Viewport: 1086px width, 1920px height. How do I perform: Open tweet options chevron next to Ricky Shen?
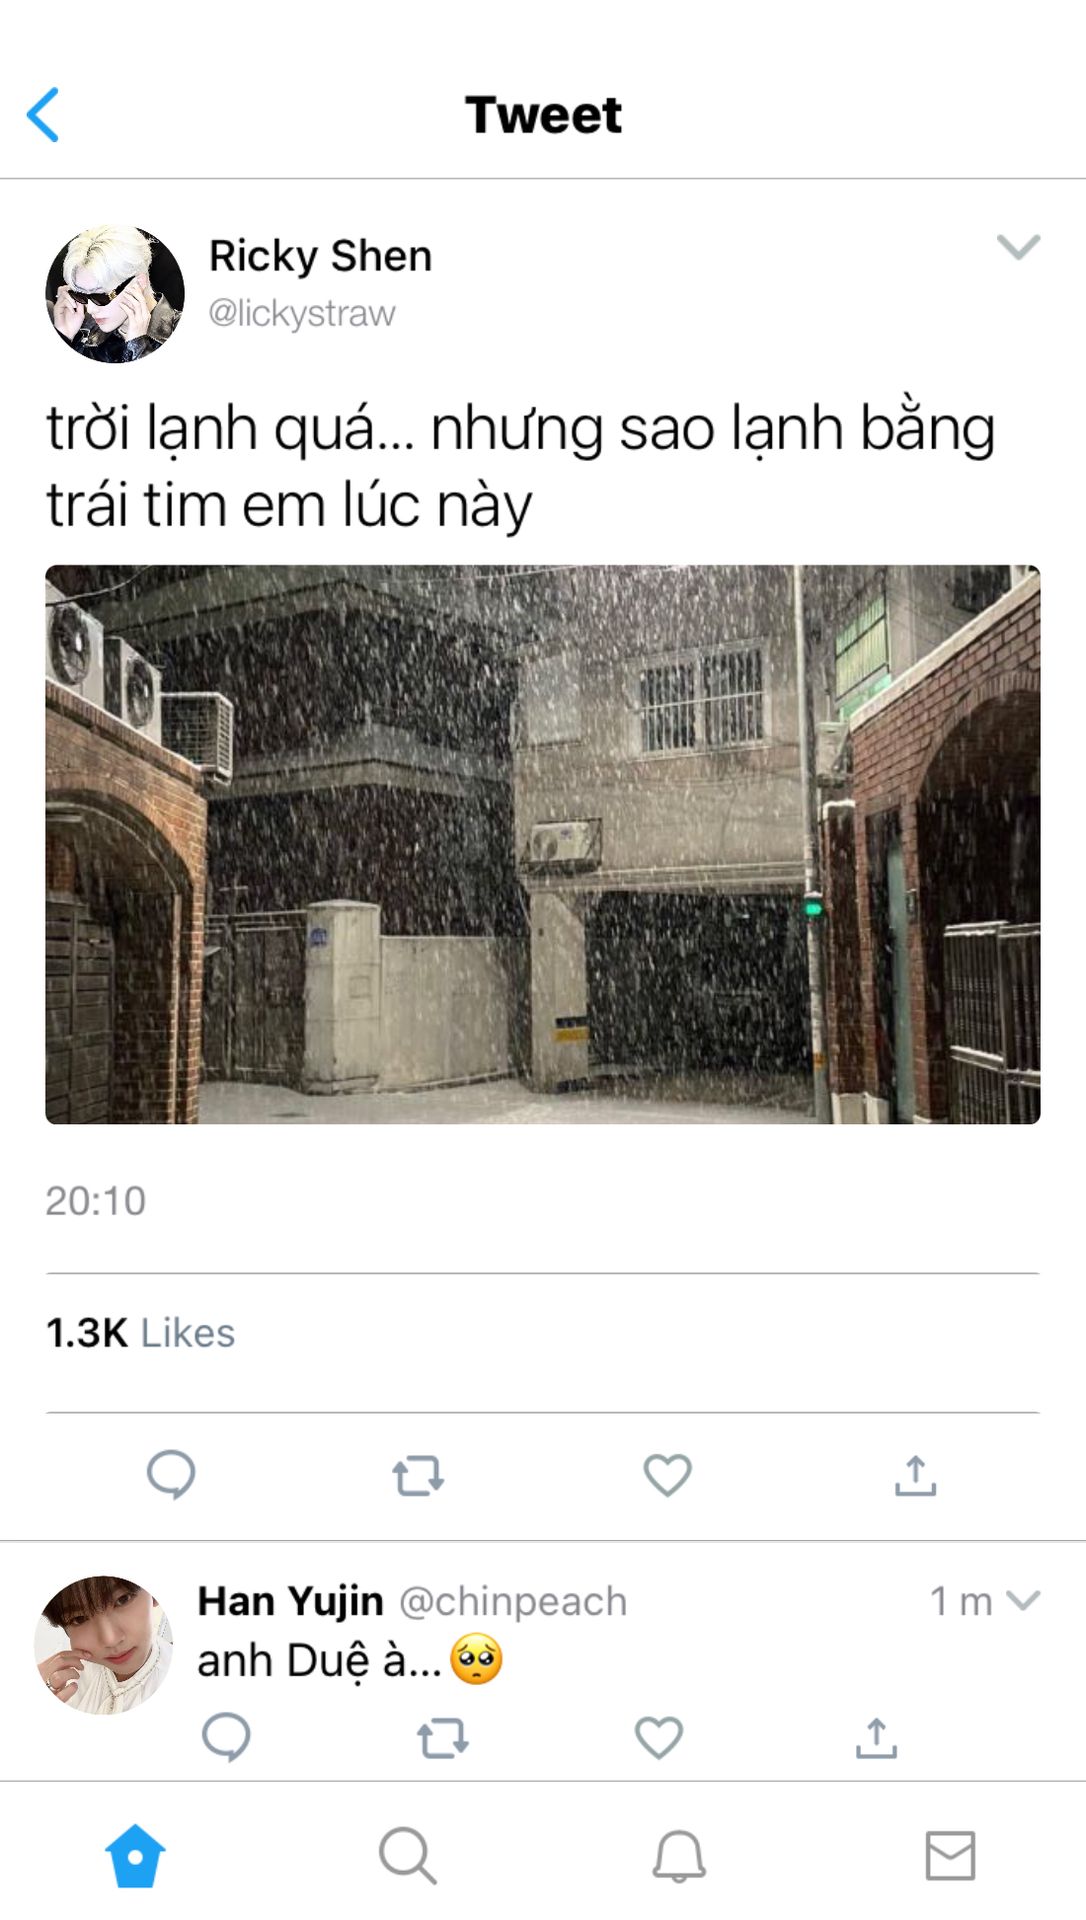coord(1019,246)
